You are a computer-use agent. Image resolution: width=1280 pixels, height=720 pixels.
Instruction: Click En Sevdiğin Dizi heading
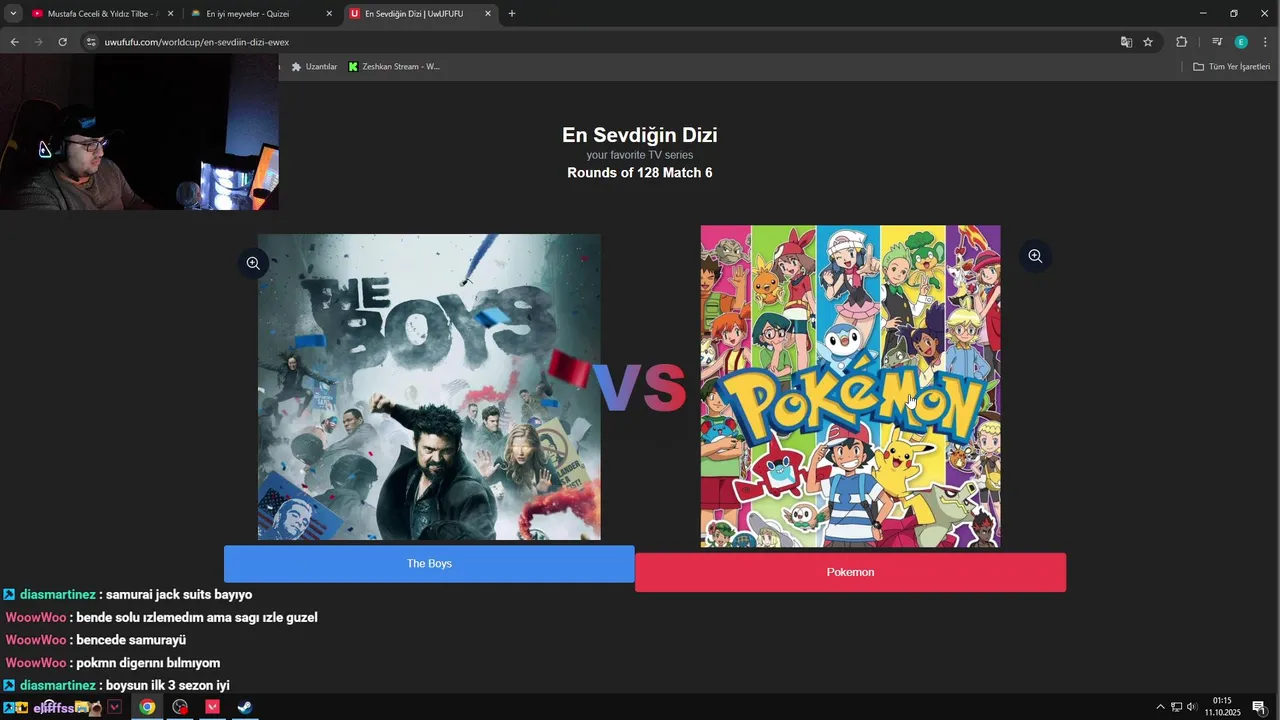click(x=640, y=135)
